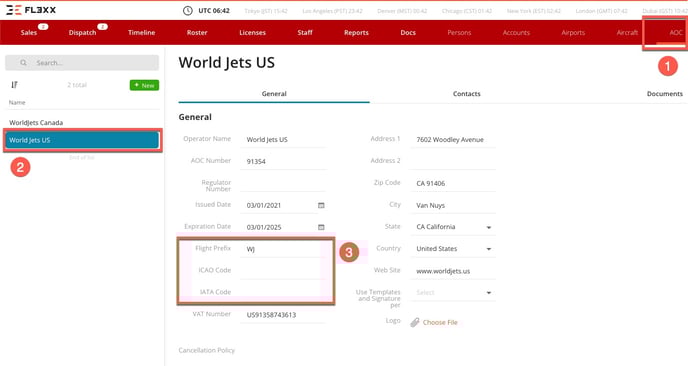This screenshot has width=688, height=366.
Task: Open the Sales menu
Action: point(29,32)
